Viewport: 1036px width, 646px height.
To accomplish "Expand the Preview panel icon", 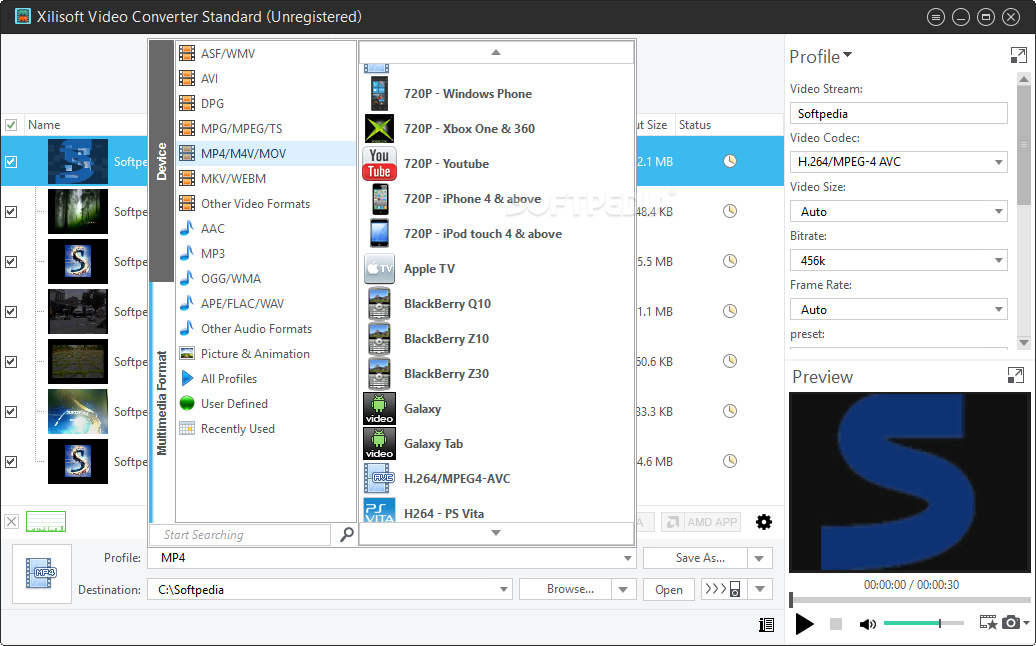I will [x=1016, y=375].
